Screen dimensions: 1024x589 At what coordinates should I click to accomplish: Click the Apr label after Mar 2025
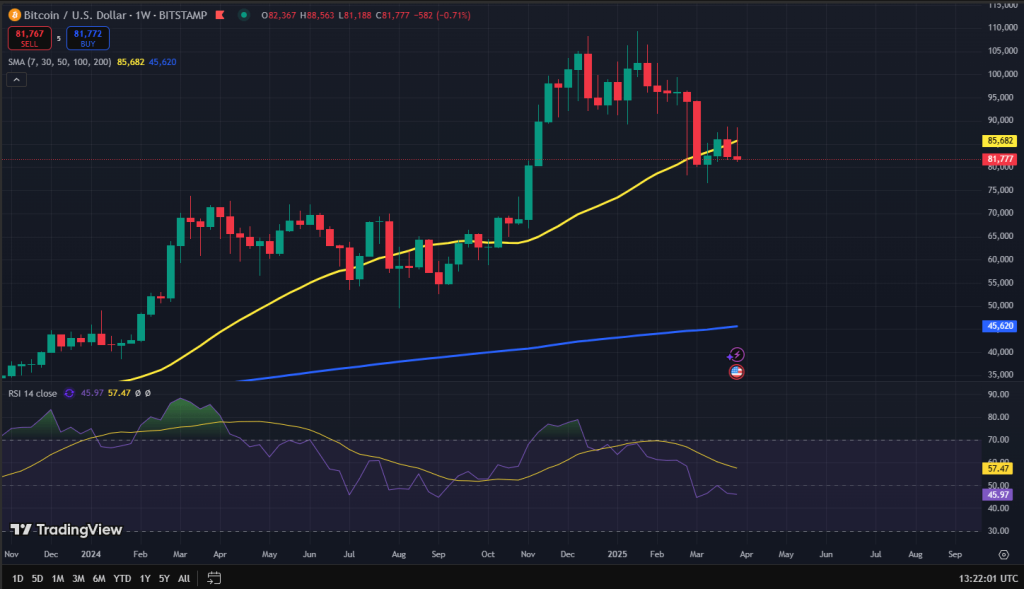[746, 554]
